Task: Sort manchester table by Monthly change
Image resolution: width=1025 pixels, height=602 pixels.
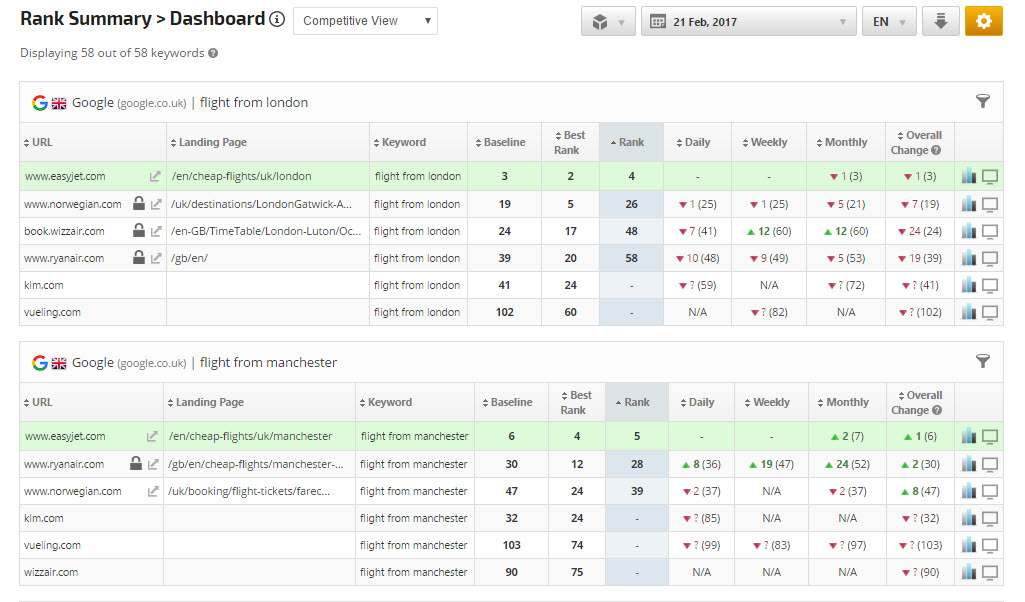Action: pos(843,403)
